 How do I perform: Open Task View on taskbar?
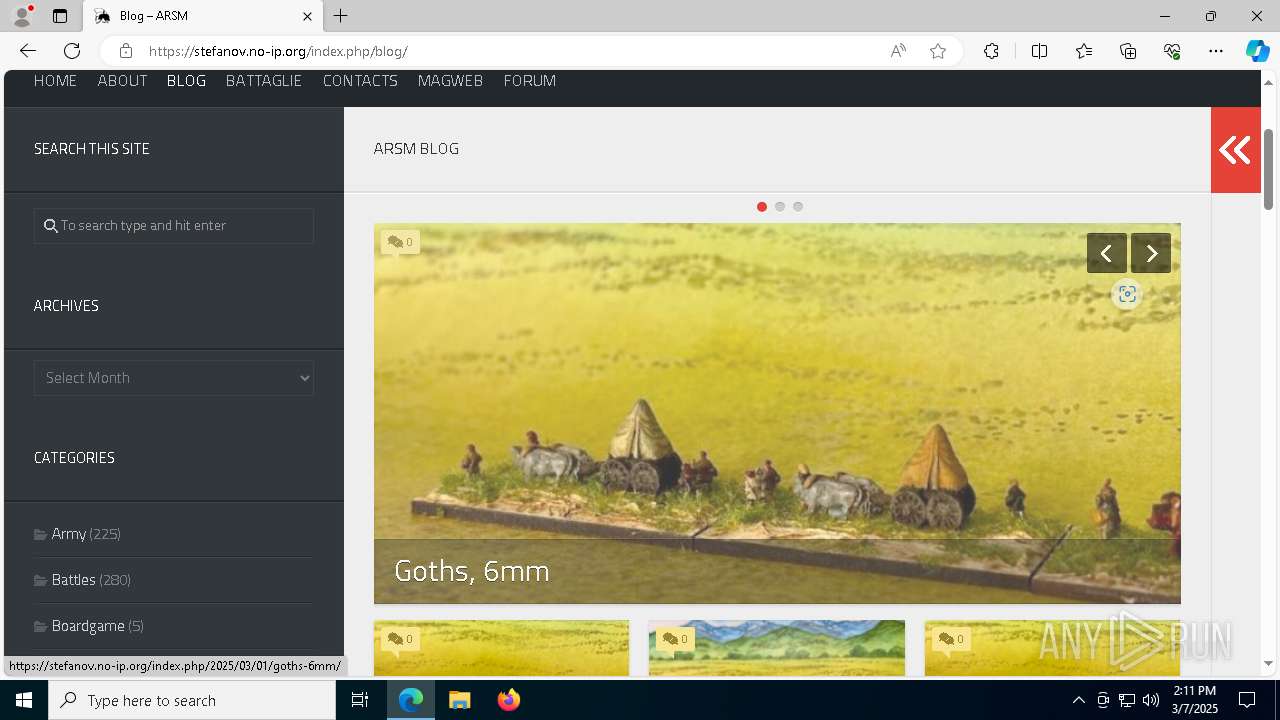[360, 700]
